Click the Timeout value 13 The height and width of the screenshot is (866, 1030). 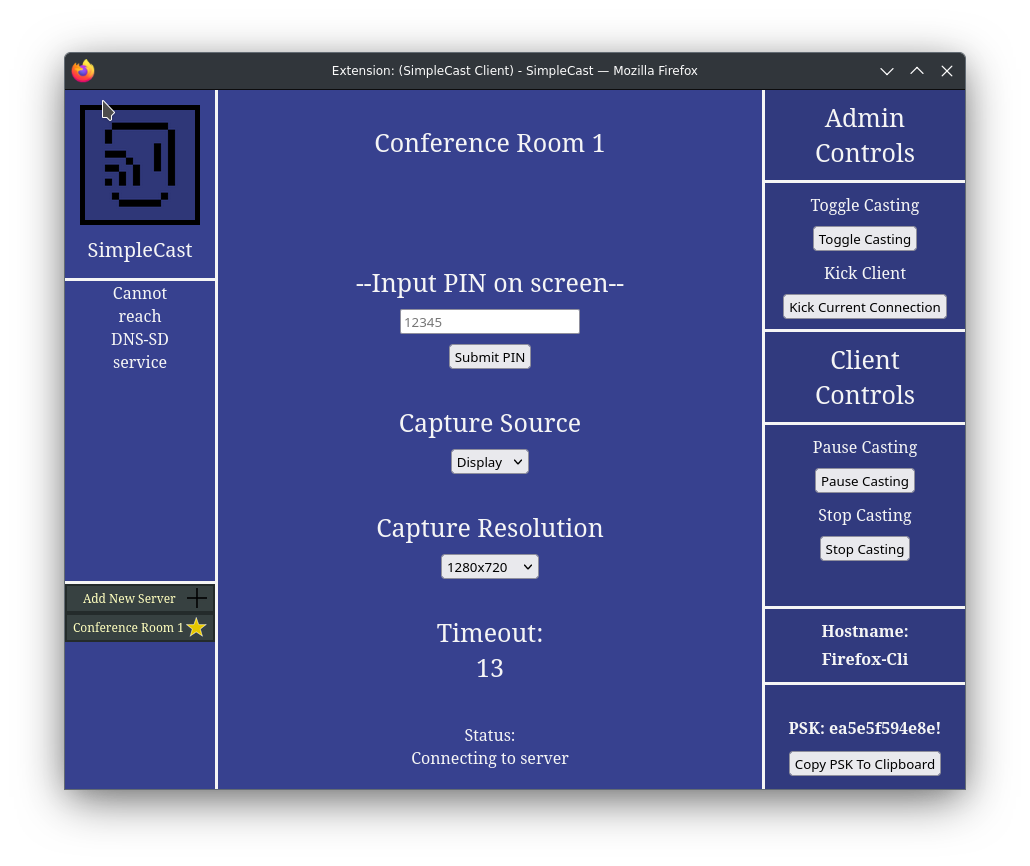pos(490,668)
